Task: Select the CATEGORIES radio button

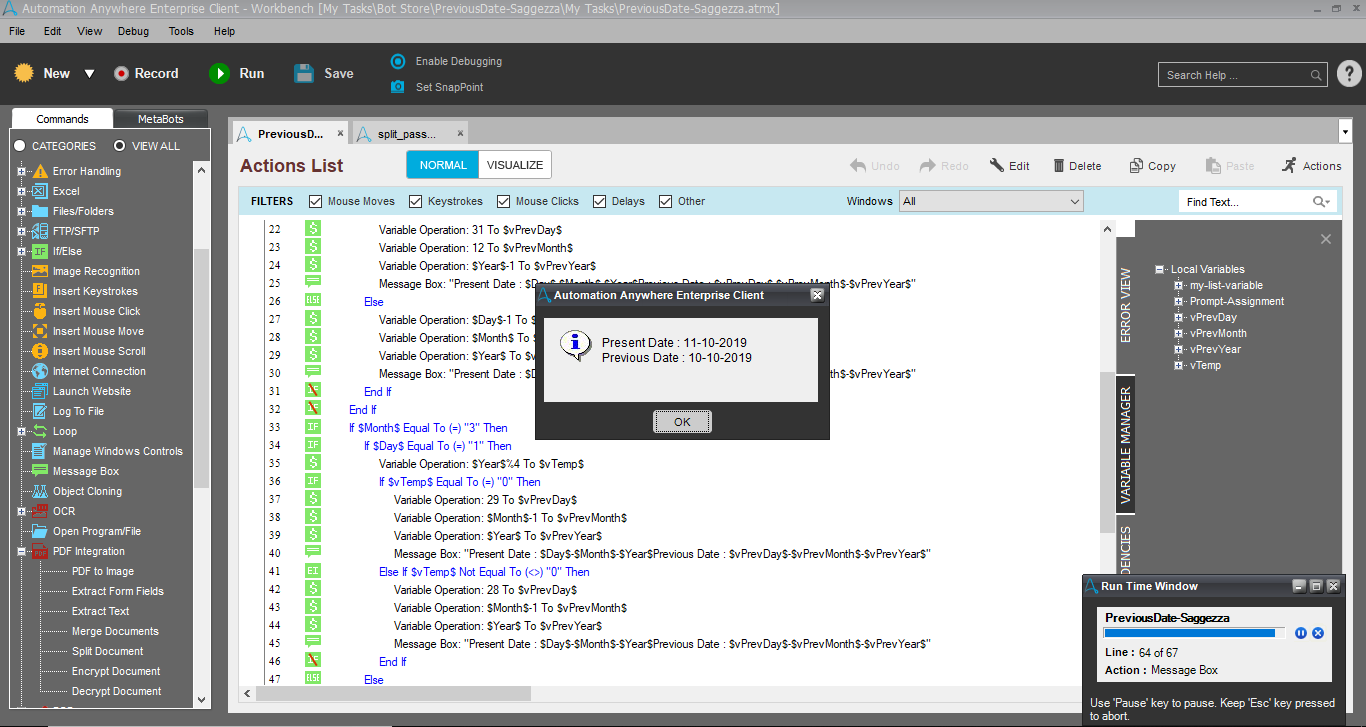Action: click(19, 146)
